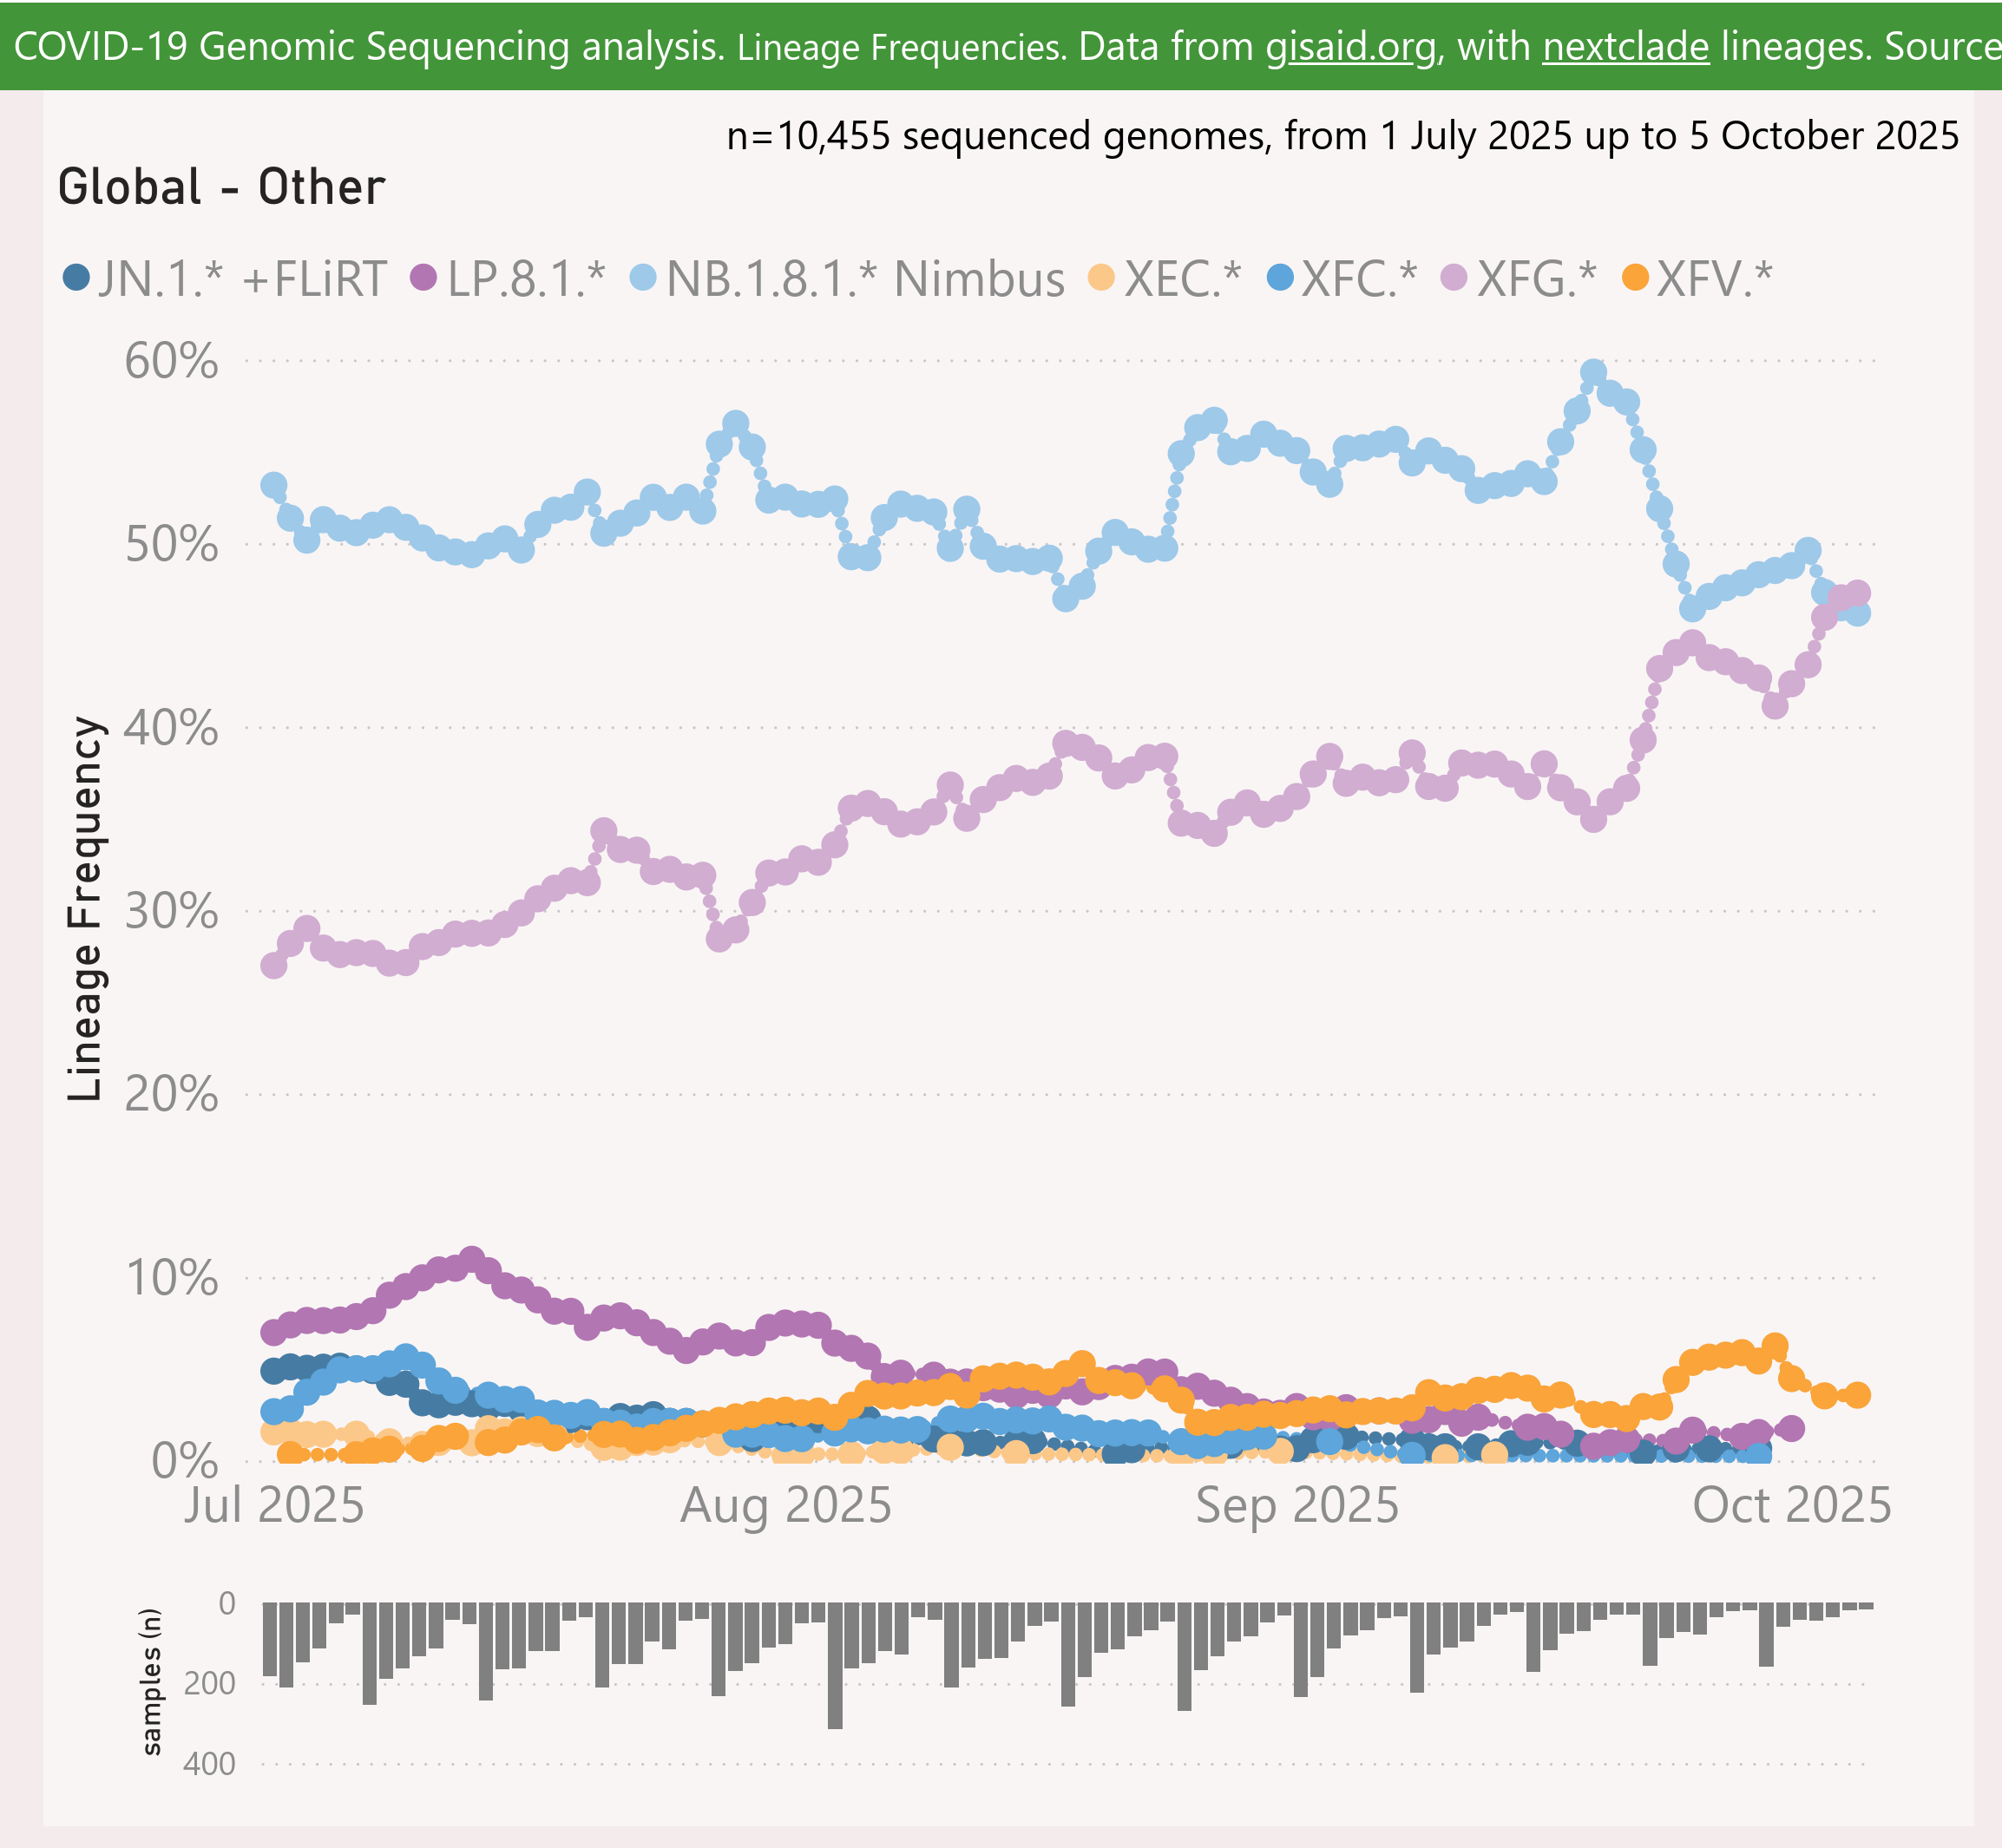Screen dimensions: 2002x1848
Task: Click the Jul 2025 axis label
Action: point(273,1505)
